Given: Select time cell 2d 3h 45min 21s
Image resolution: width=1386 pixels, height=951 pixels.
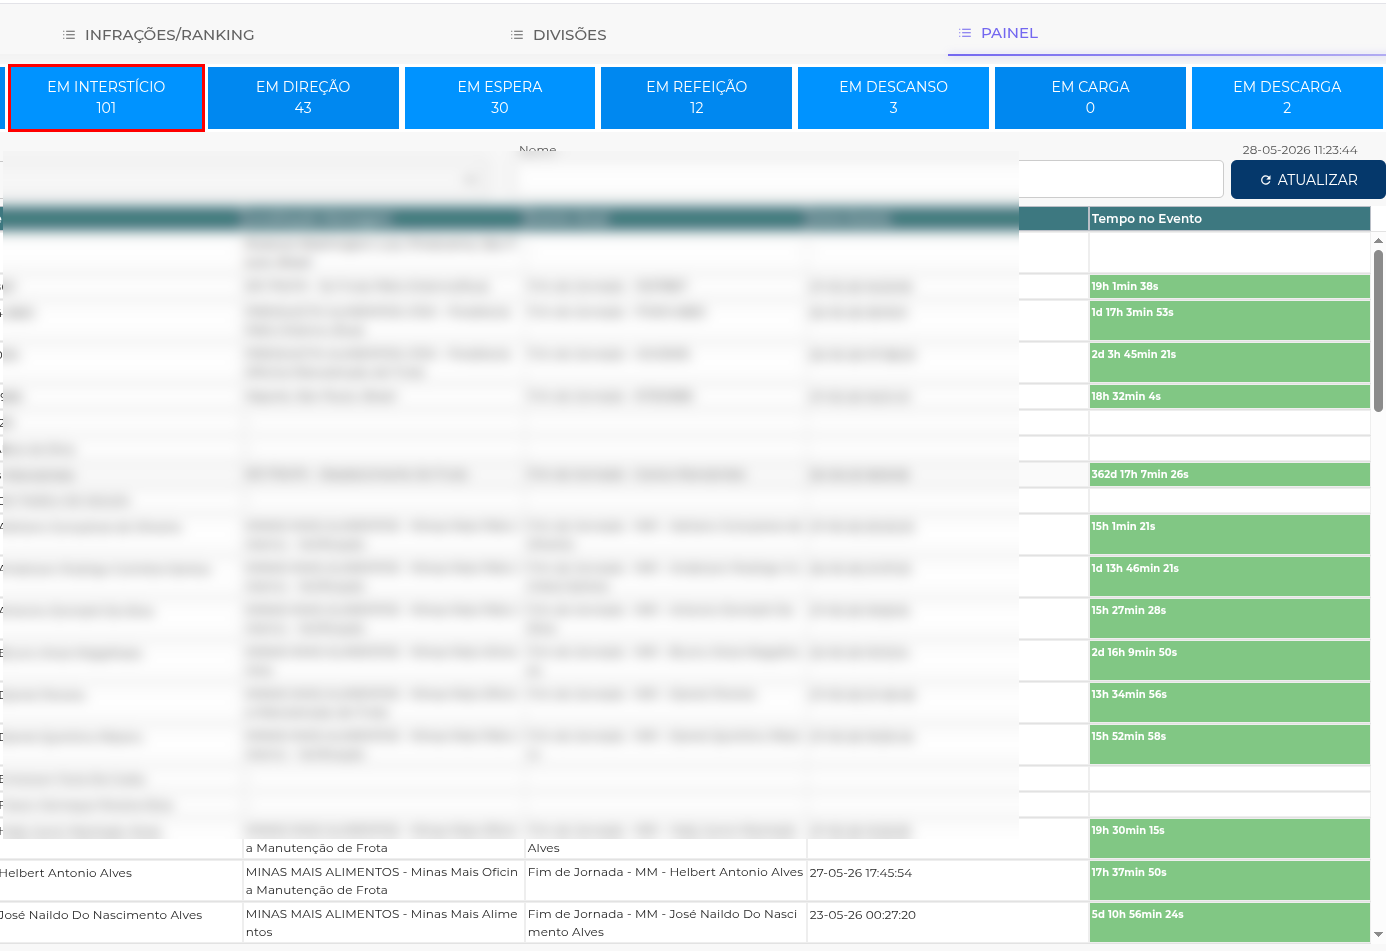Looking at the screenshot, I should 1229,363.
